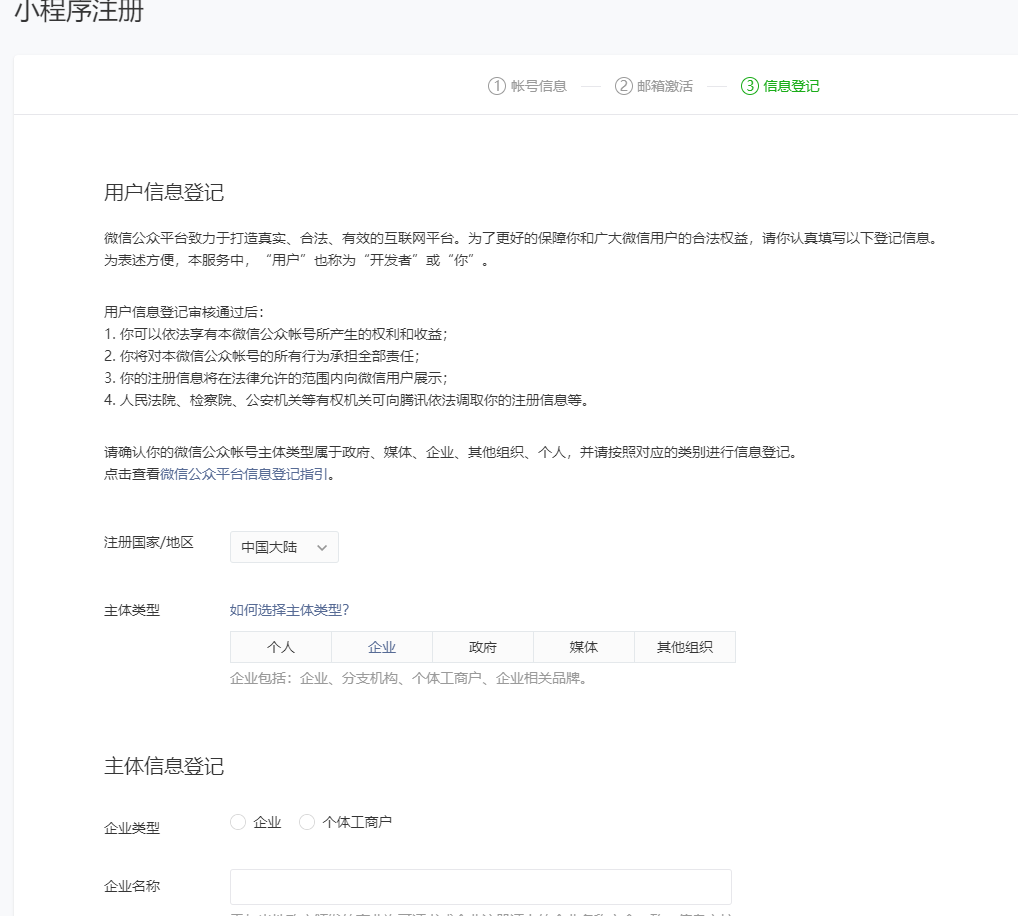Image resolution: width=1018 pixels, height=916 pixels.
Task: Click the paragraph starting 微信公众平台致力于打造
Action: 523,238
